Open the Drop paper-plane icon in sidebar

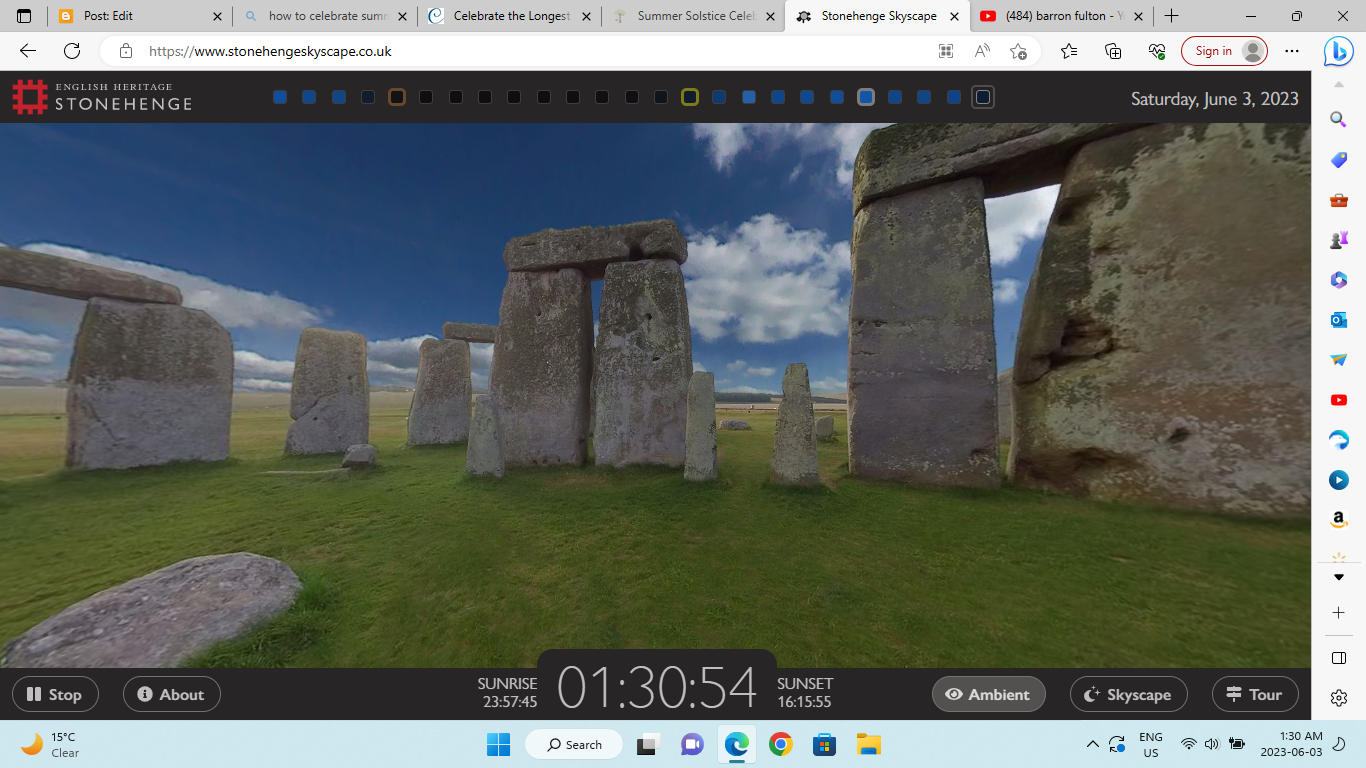pos(1338,360)
